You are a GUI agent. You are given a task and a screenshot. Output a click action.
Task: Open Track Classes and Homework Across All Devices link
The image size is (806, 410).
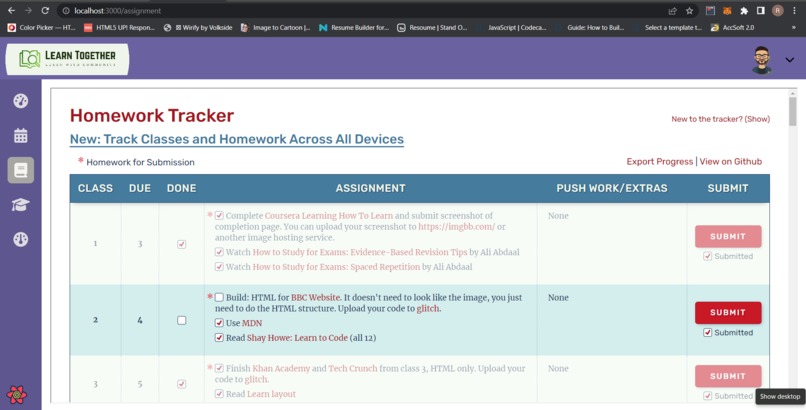click(237, 139)
